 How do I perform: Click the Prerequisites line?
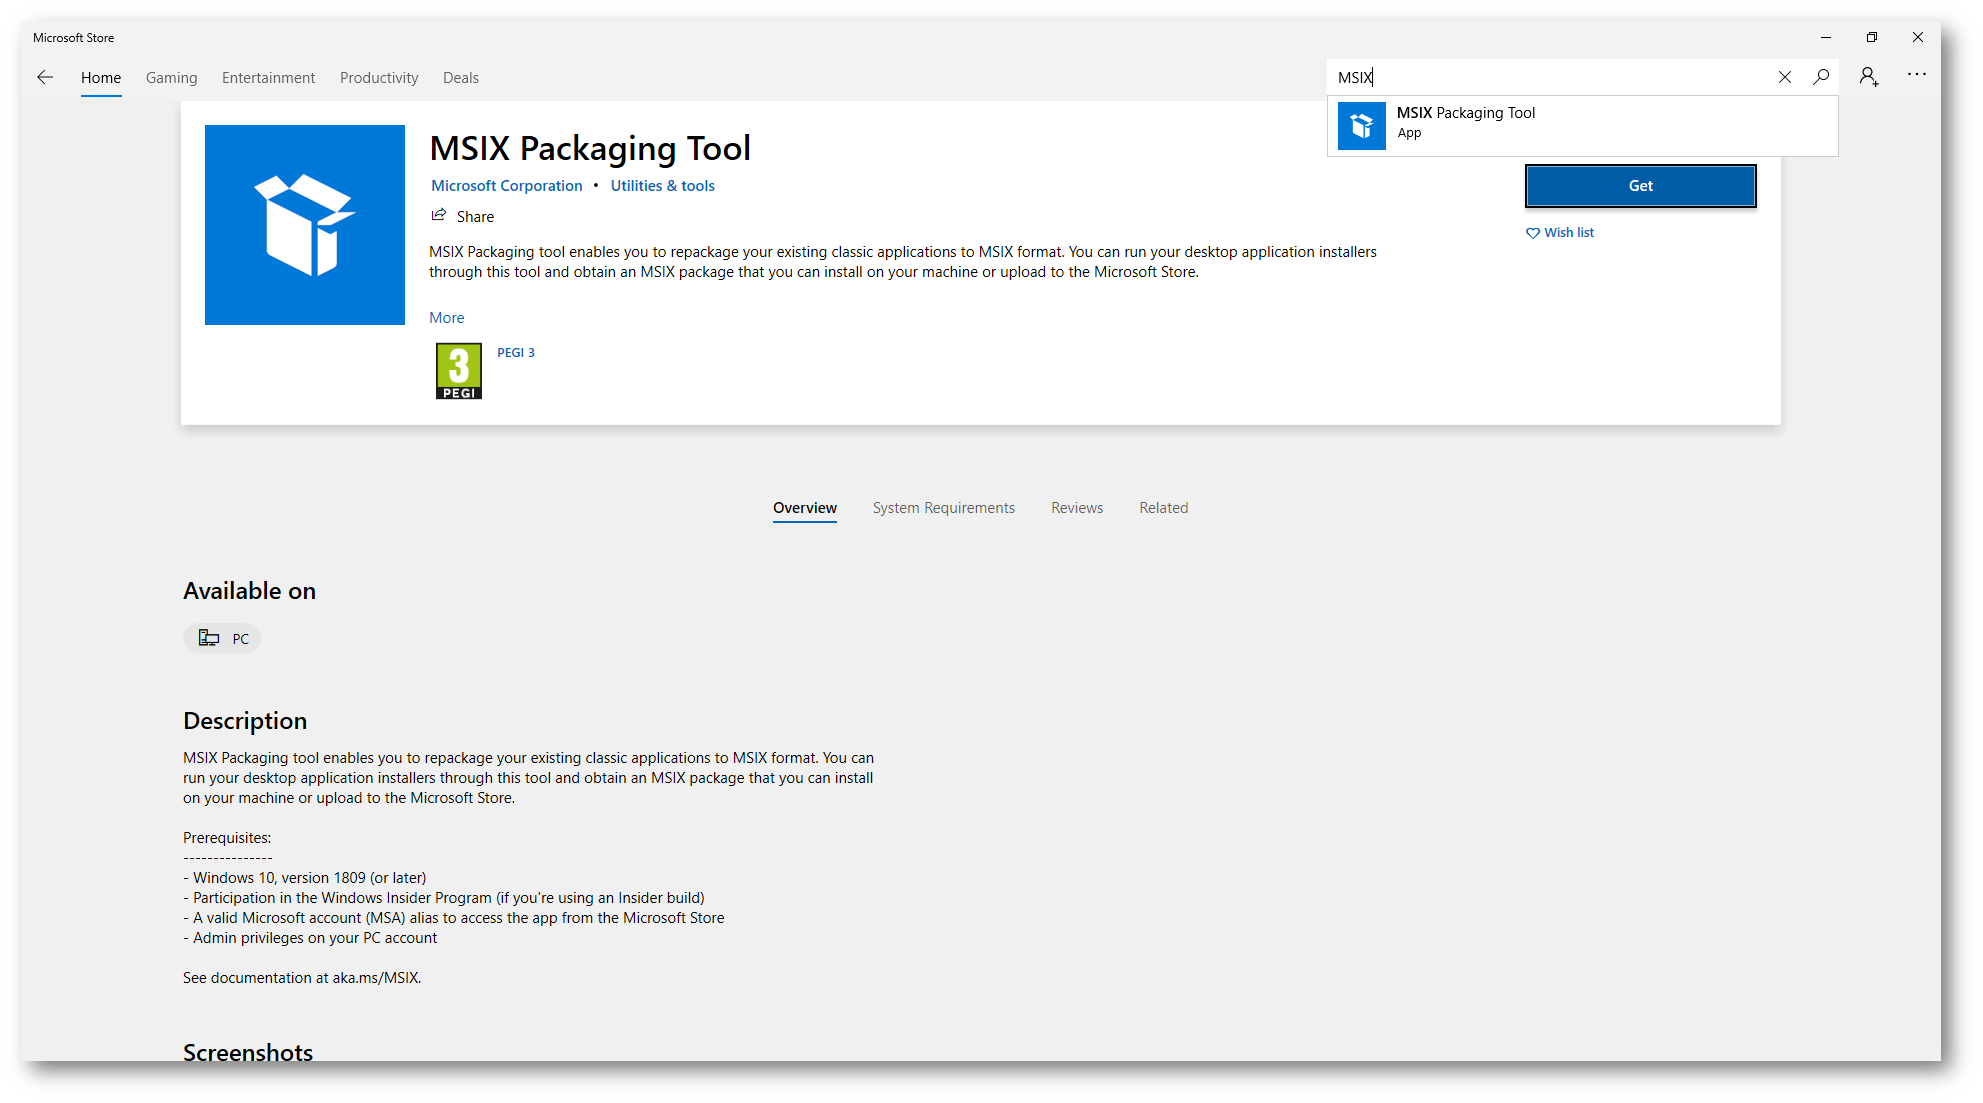pyautogui.click(x=227, y=838)
